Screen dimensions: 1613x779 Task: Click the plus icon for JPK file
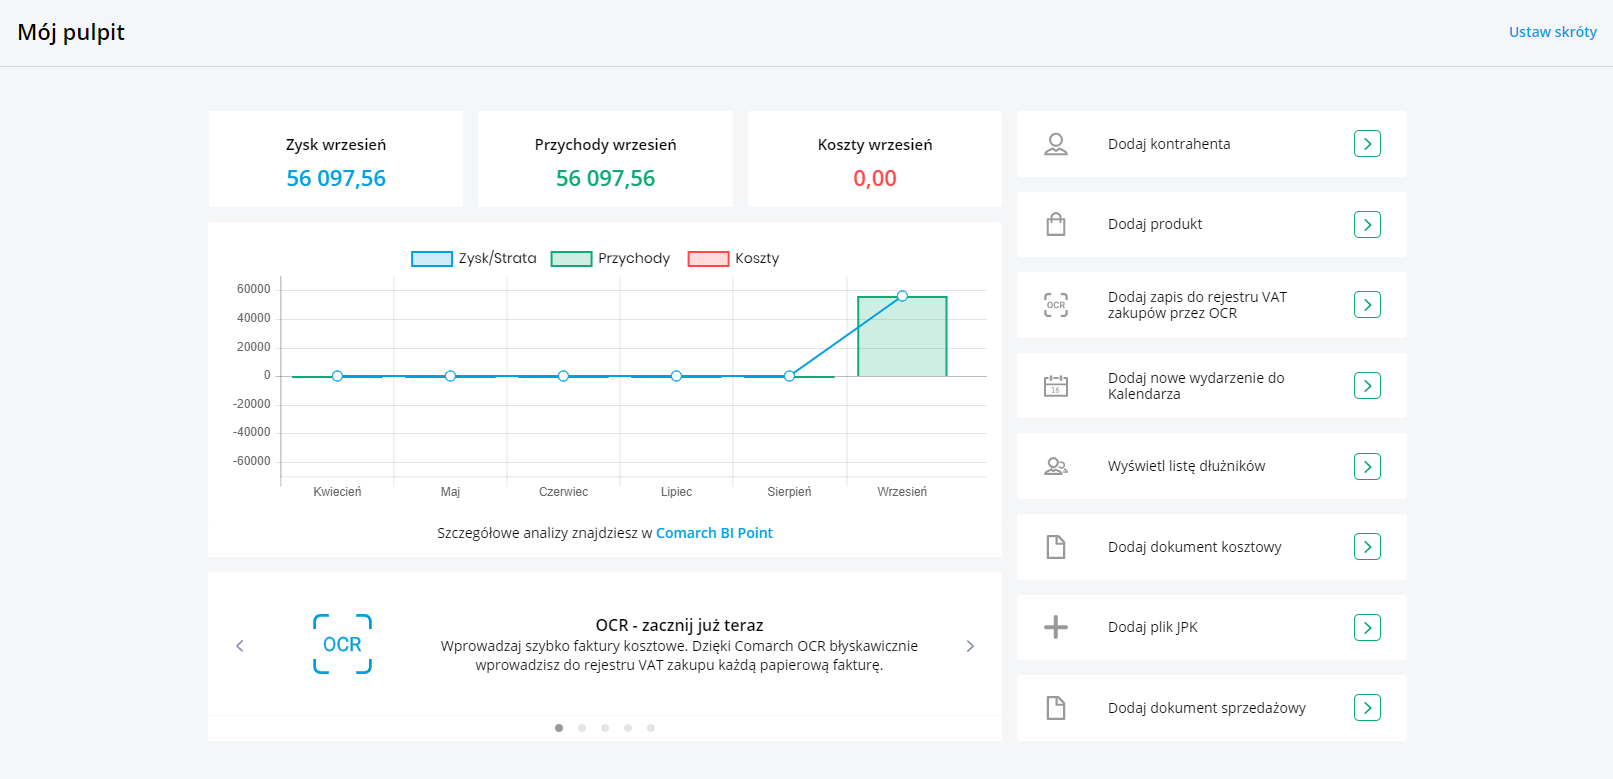coord(1055,627)
